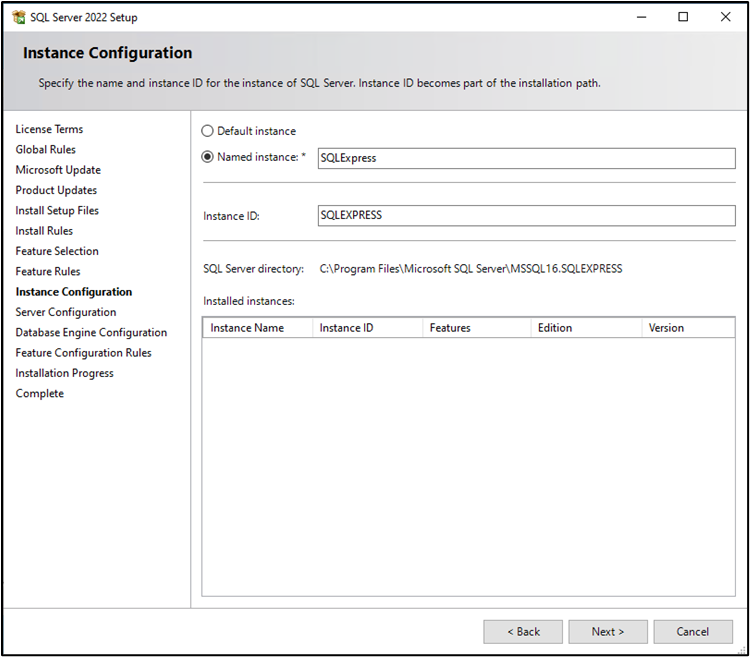Click the Instance ID text field

click(x=526, y=216)
